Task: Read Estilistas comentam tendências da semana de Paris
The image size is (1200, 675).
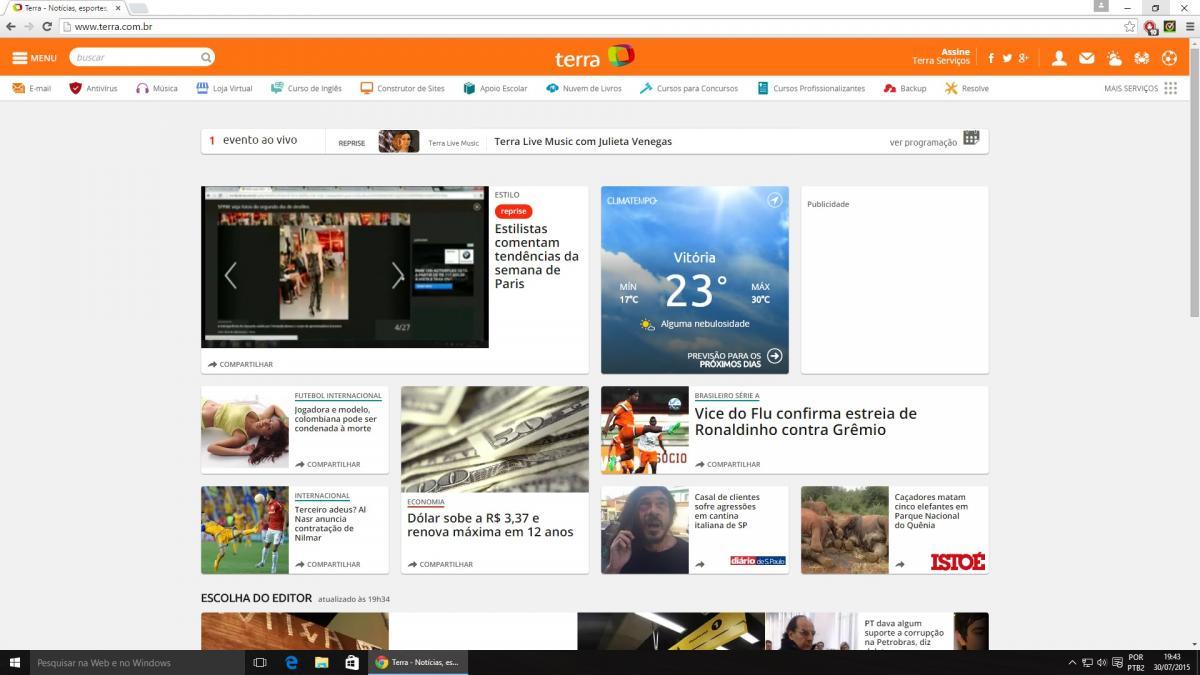Action: [x=536, y=256]
